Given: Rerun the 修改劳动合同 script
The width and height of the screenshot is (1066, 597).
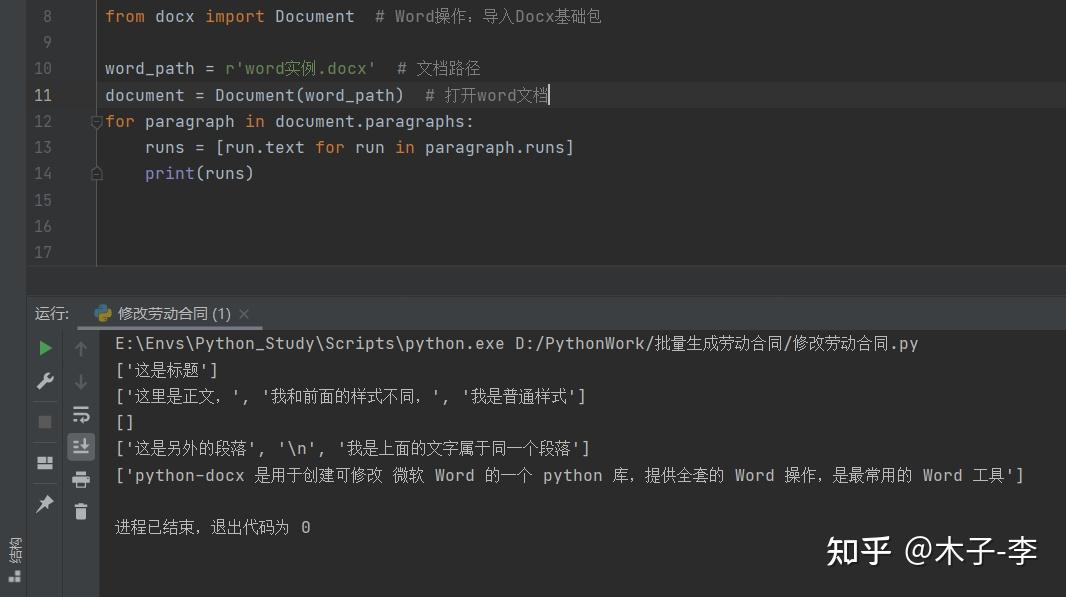Looking at the screenshot, I should (44, 347).
